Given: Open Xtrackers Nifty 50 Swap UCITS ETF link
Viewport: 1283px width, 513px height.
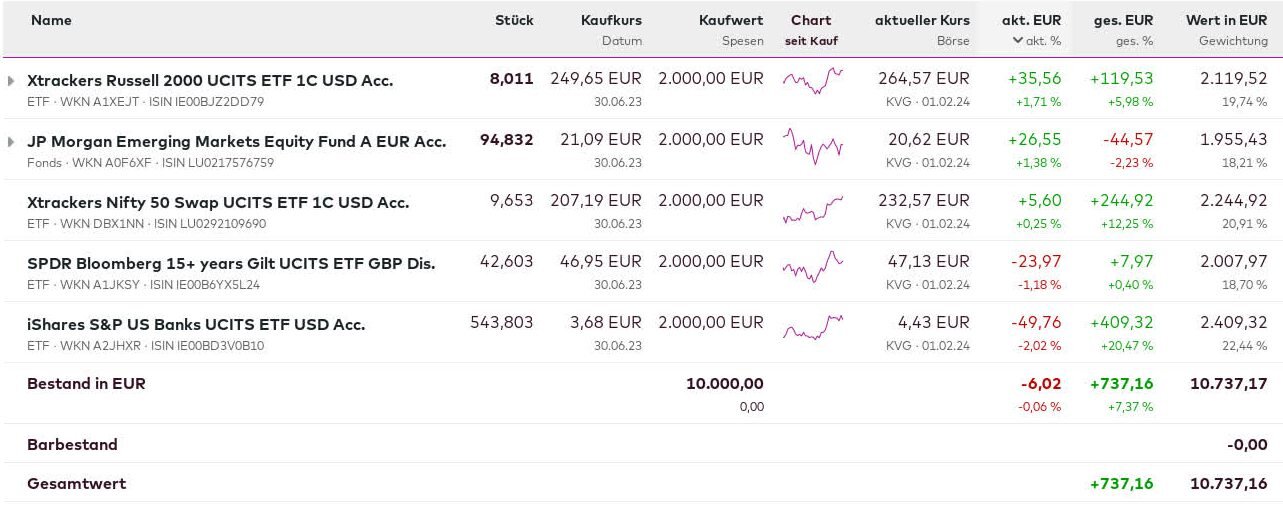Looking at the screenshot, I should click(x=218, y=203).
